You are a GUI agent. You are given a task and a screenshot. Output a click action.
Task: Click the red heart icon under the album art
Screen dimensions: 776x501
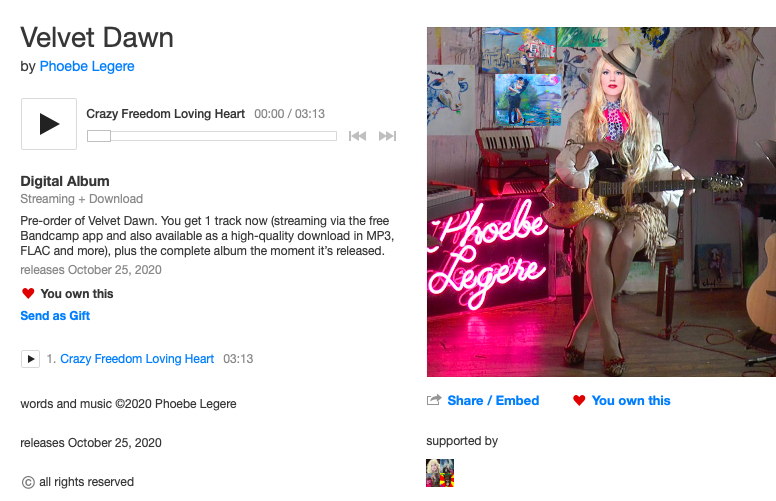point(579,401)
